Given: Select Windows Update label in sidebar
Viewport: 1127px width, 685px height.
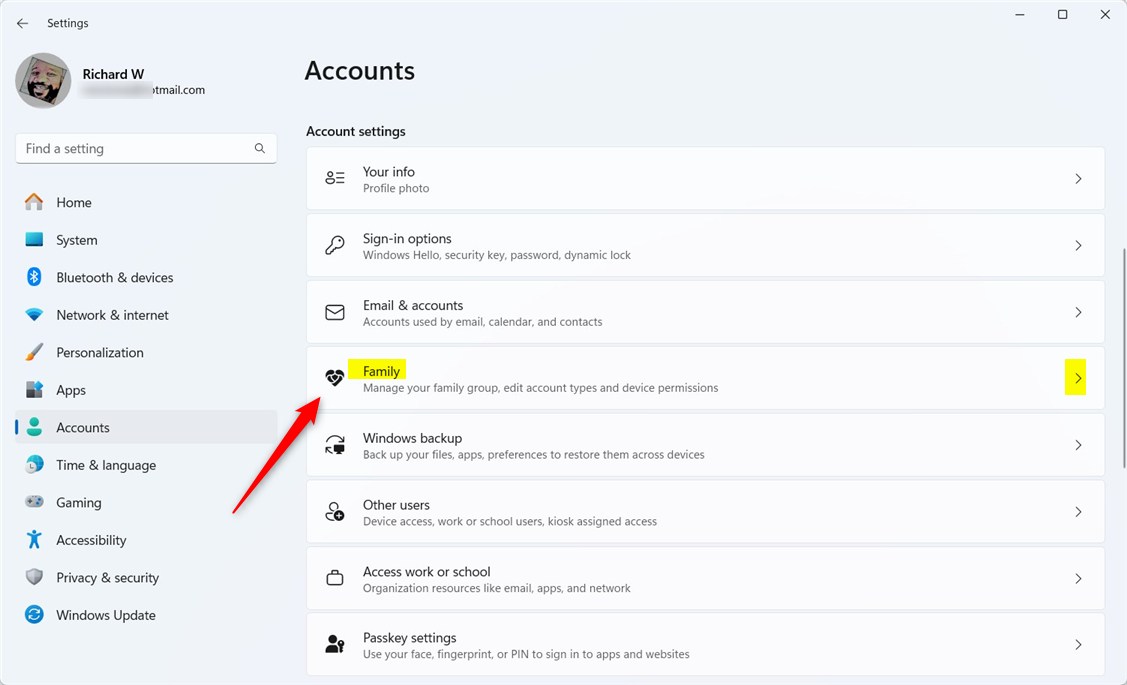Looking at the screenshot, I should tap(106, 615).
